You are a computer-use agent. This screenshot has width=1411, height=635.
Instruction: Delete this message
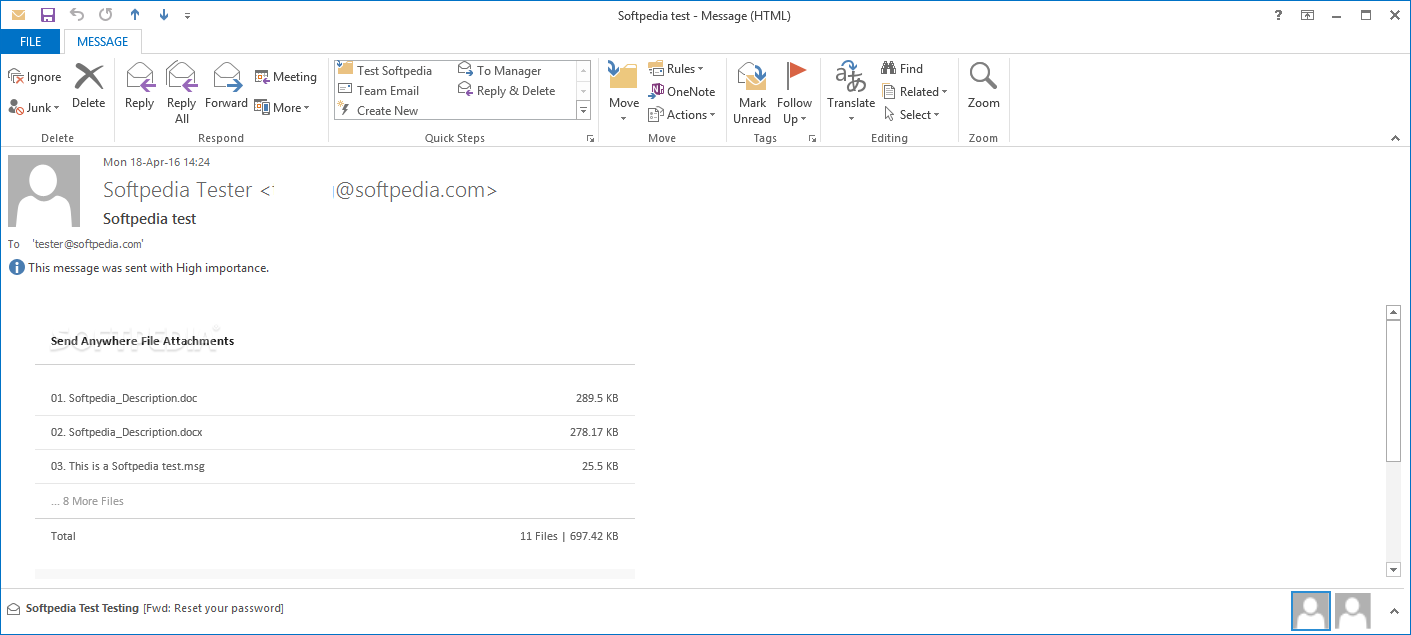[x=89, y=86]
